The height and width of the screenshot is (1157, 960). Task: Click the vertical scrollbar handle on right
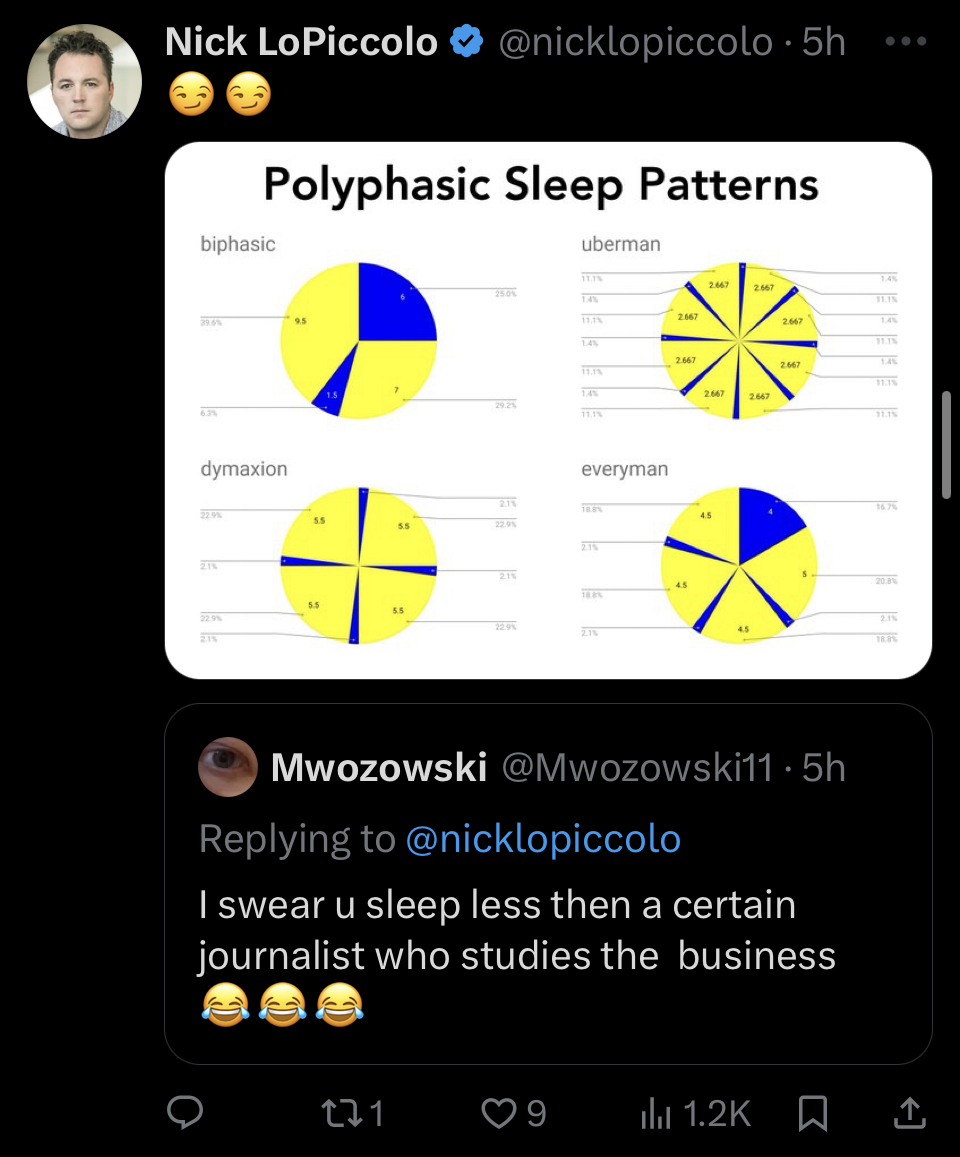(947, 446)
